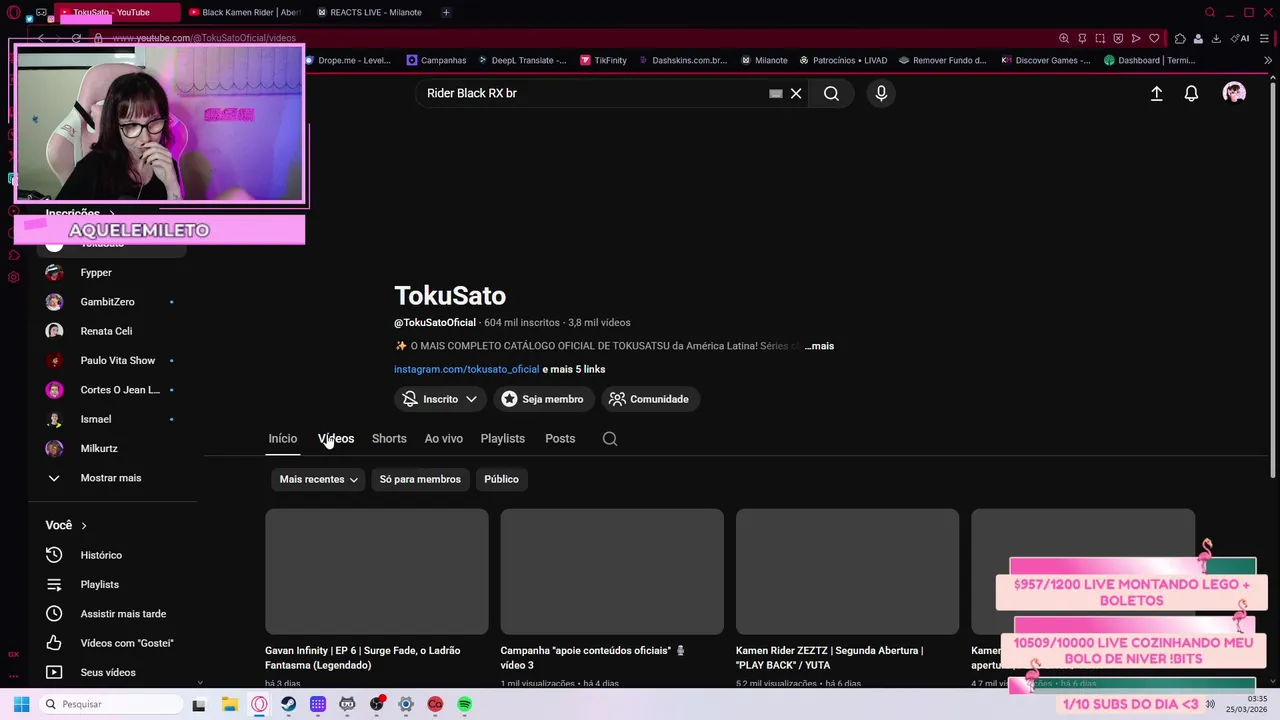Filter by Só para membros chip
Viewport: 1280px width, 720px height.
pyautogui.click(x=420, y=479)
